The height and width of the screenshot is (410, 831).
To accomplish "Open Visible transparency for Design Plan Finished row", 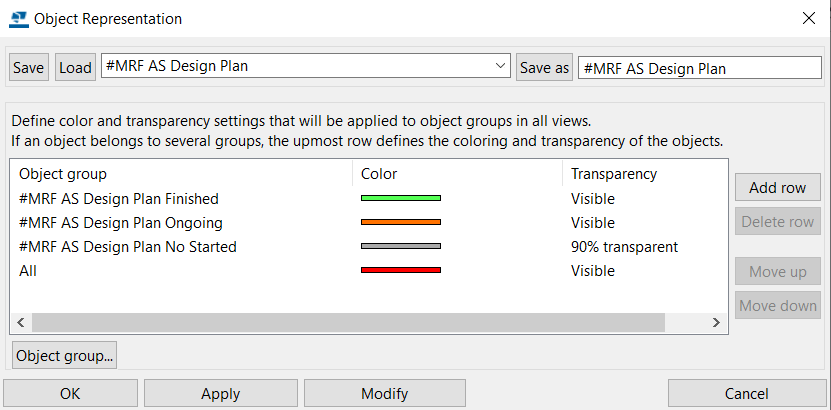I will (x=593, y=199).
